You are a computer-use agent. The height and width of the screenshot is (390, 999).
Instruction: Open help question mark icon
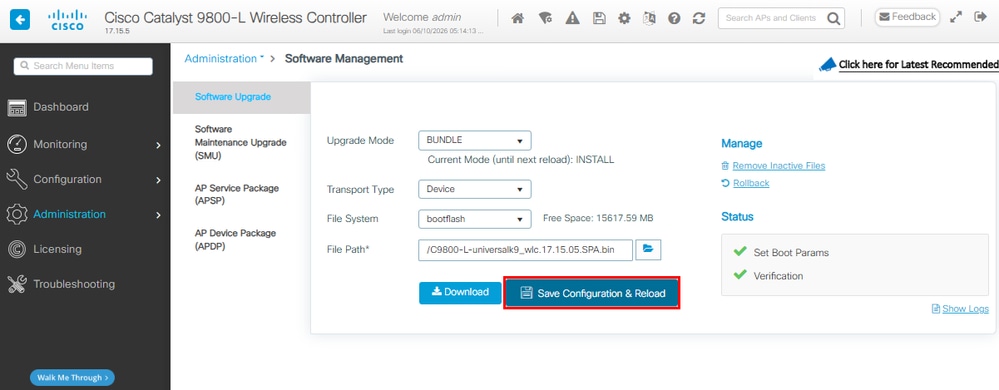[x=674, y=18]
